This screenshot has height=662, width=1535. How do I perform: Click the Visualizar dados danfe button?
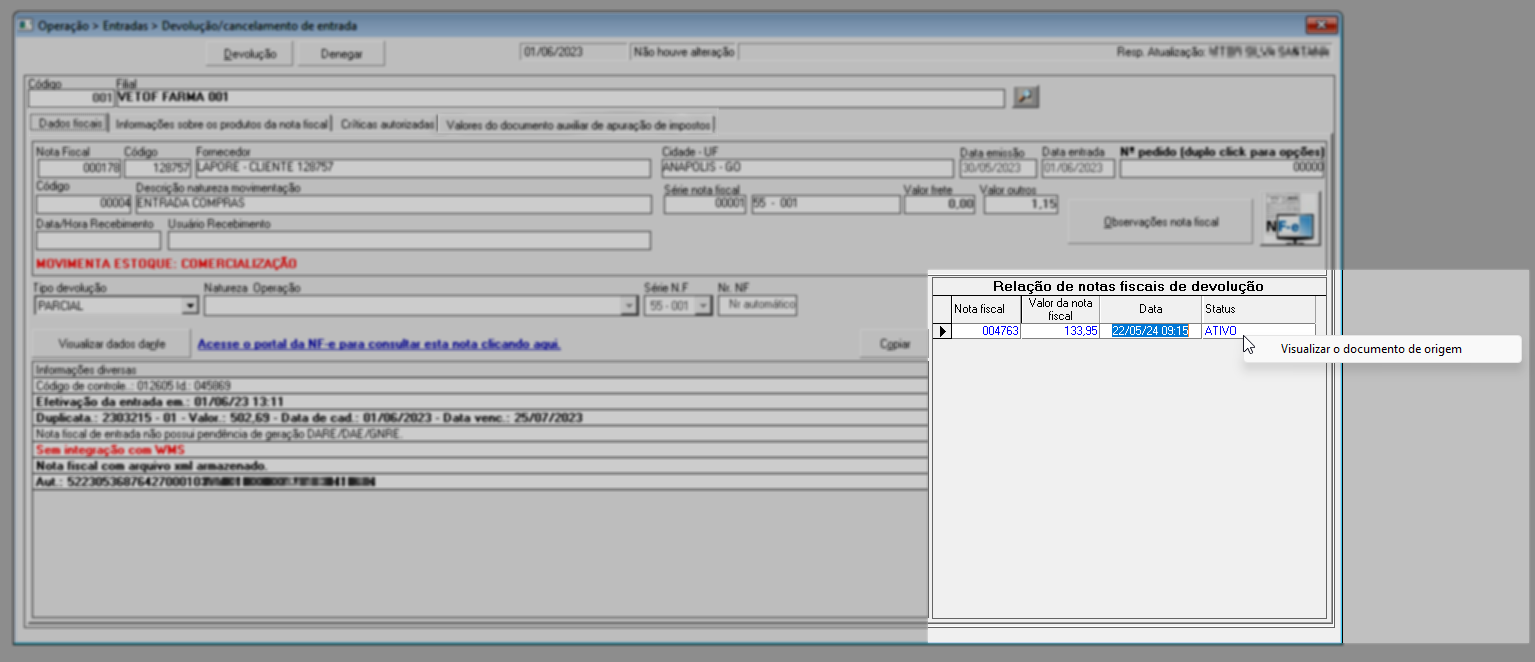click(x=112, y=343)
